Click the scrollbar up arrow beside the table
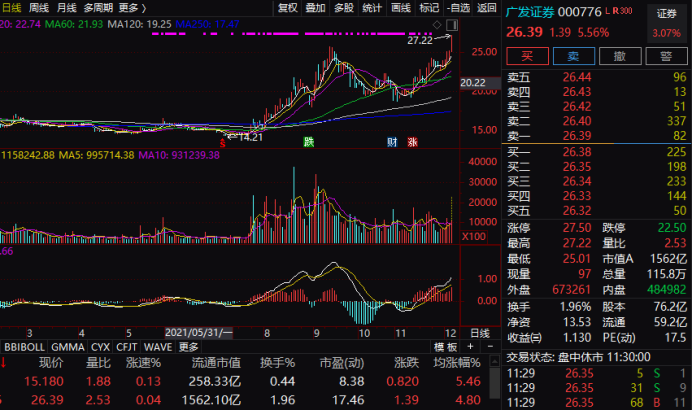 pyautogui.click(x=495, y=362)
